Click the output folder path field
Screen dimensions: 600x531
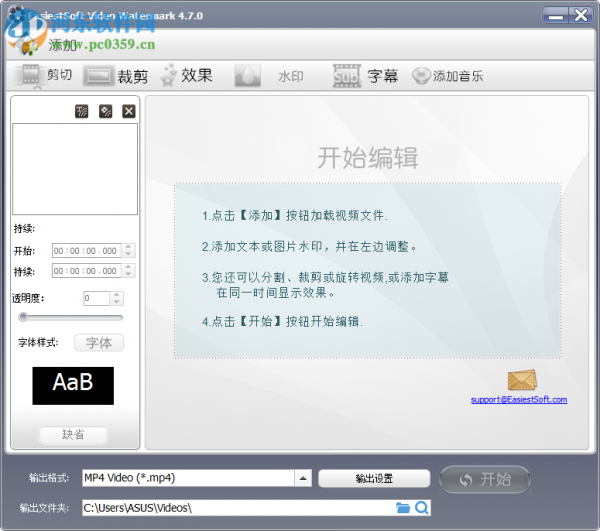click(237, 508)
